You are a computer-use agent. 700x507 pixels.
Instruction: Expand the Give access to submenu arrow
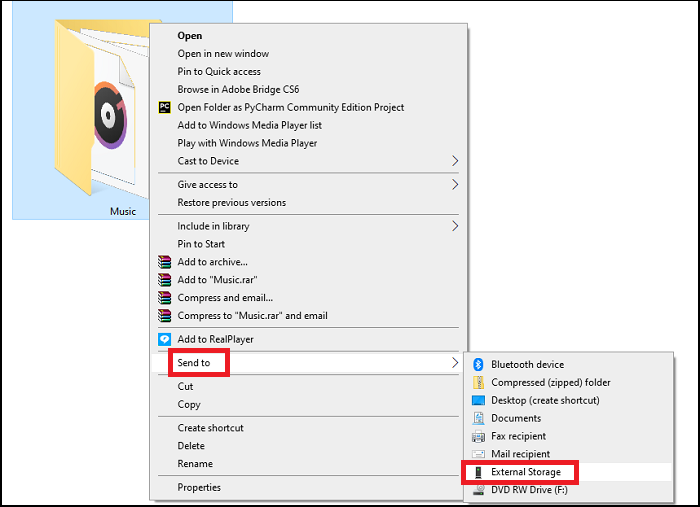[455, 185]
